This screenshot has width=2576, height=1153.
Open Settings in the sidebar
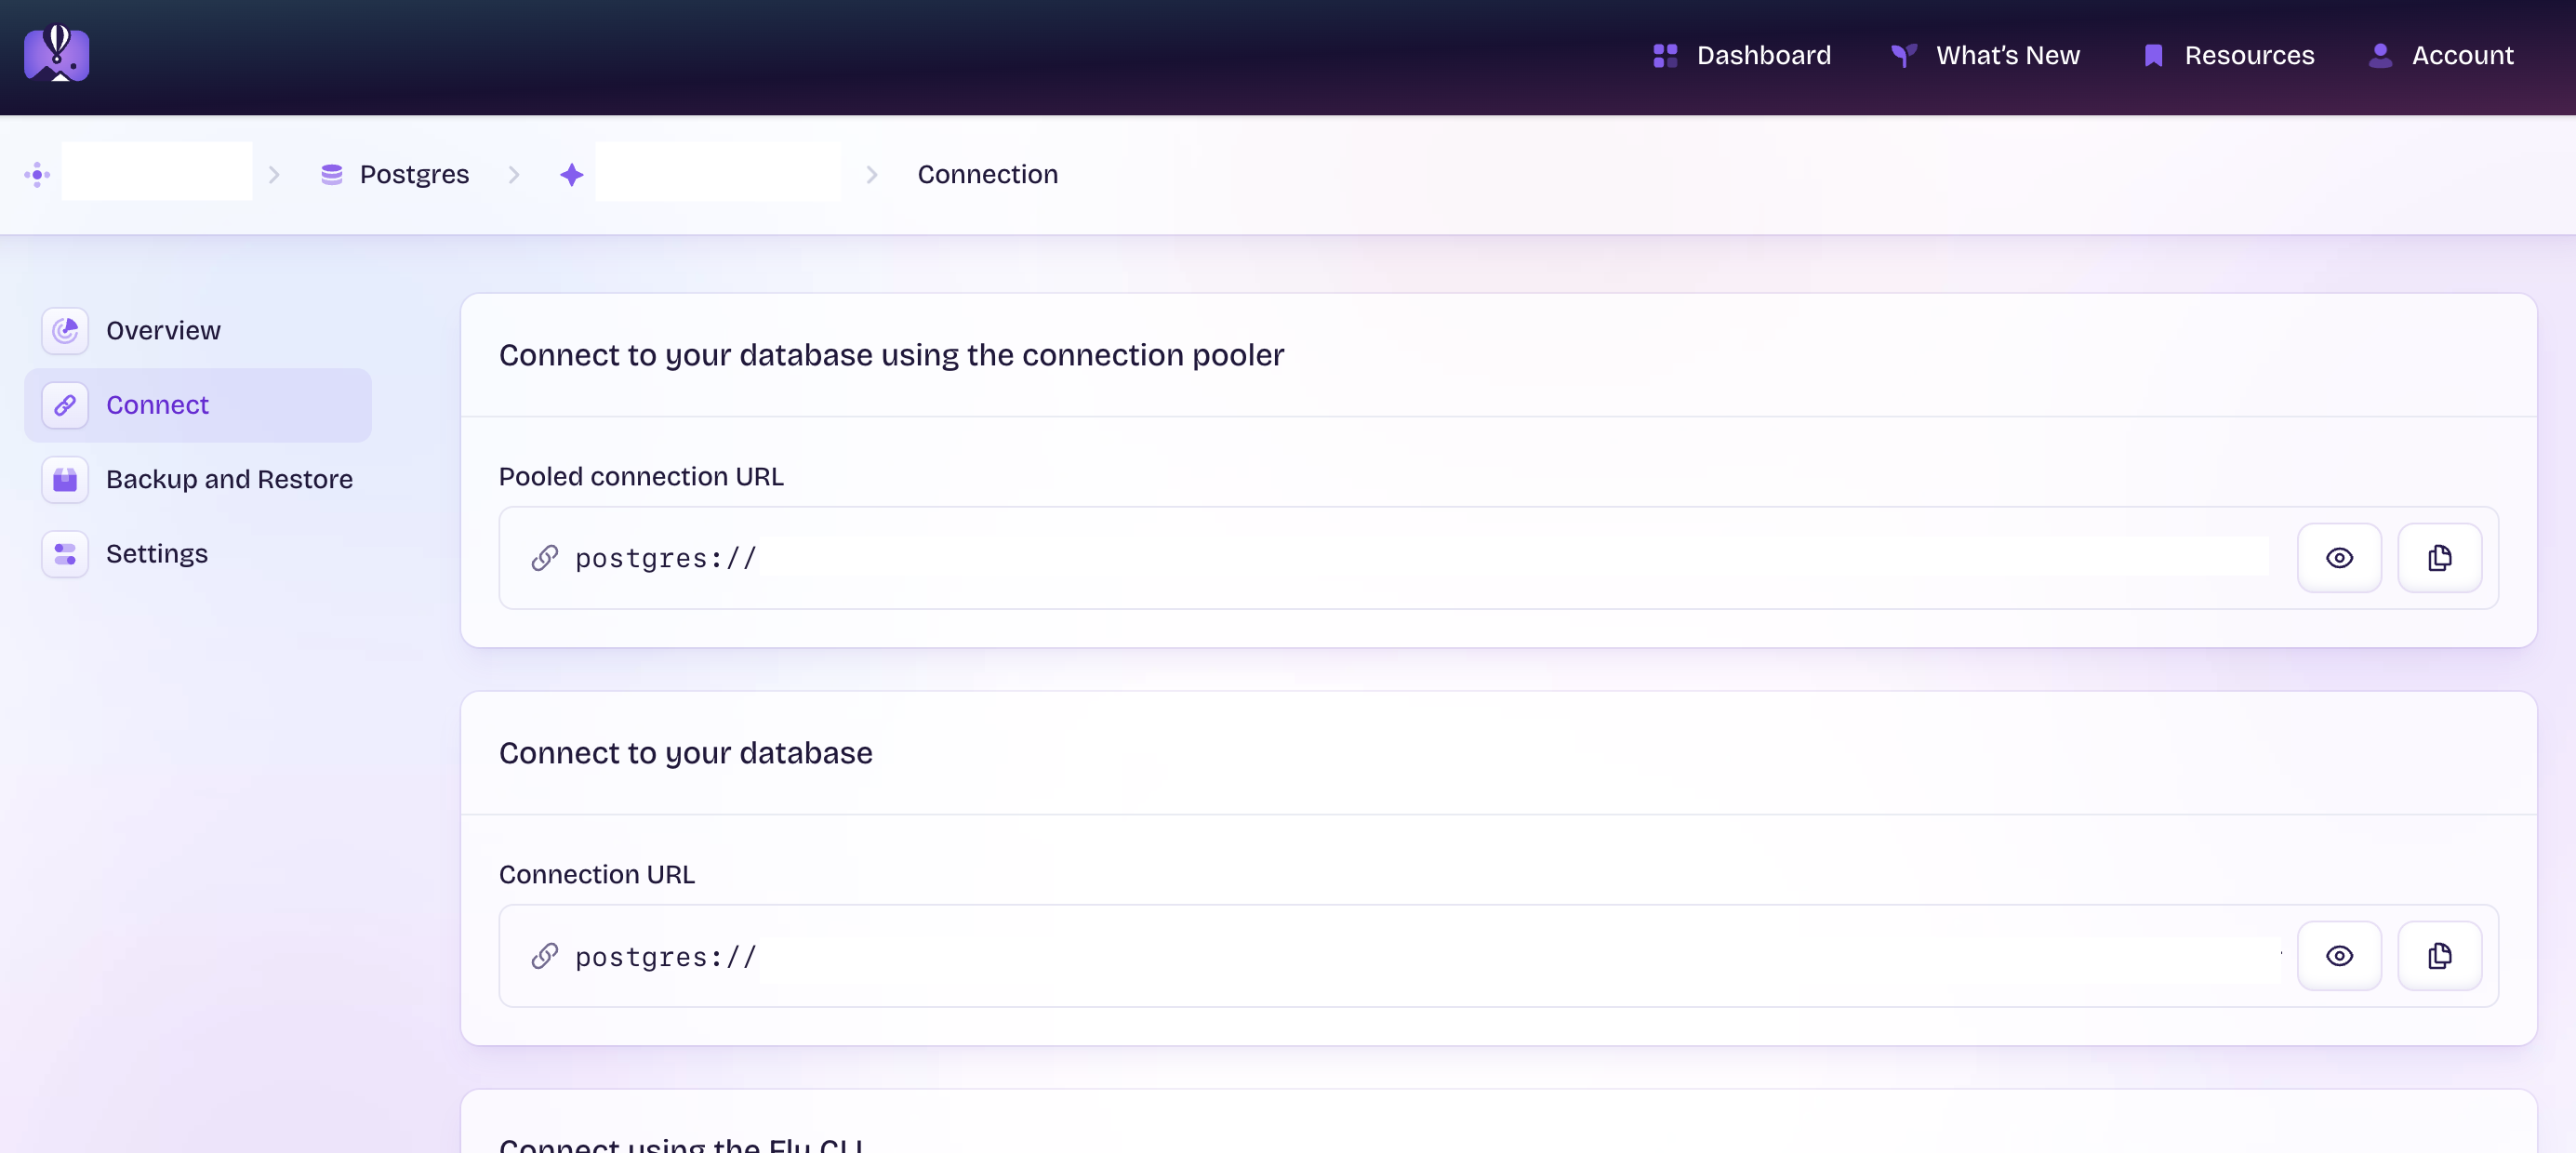point(198,554)
